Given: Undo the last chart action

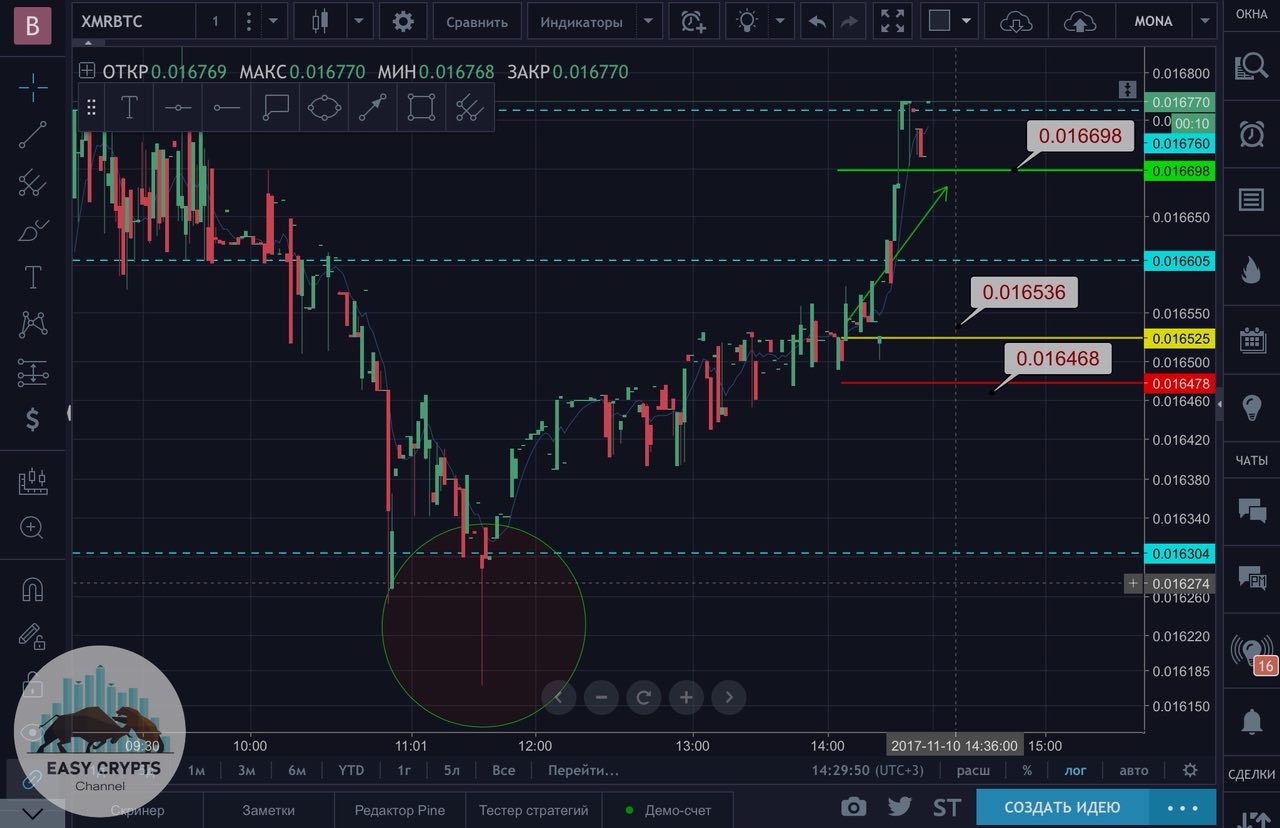Looking at the screenshot, I should point(817,21).
